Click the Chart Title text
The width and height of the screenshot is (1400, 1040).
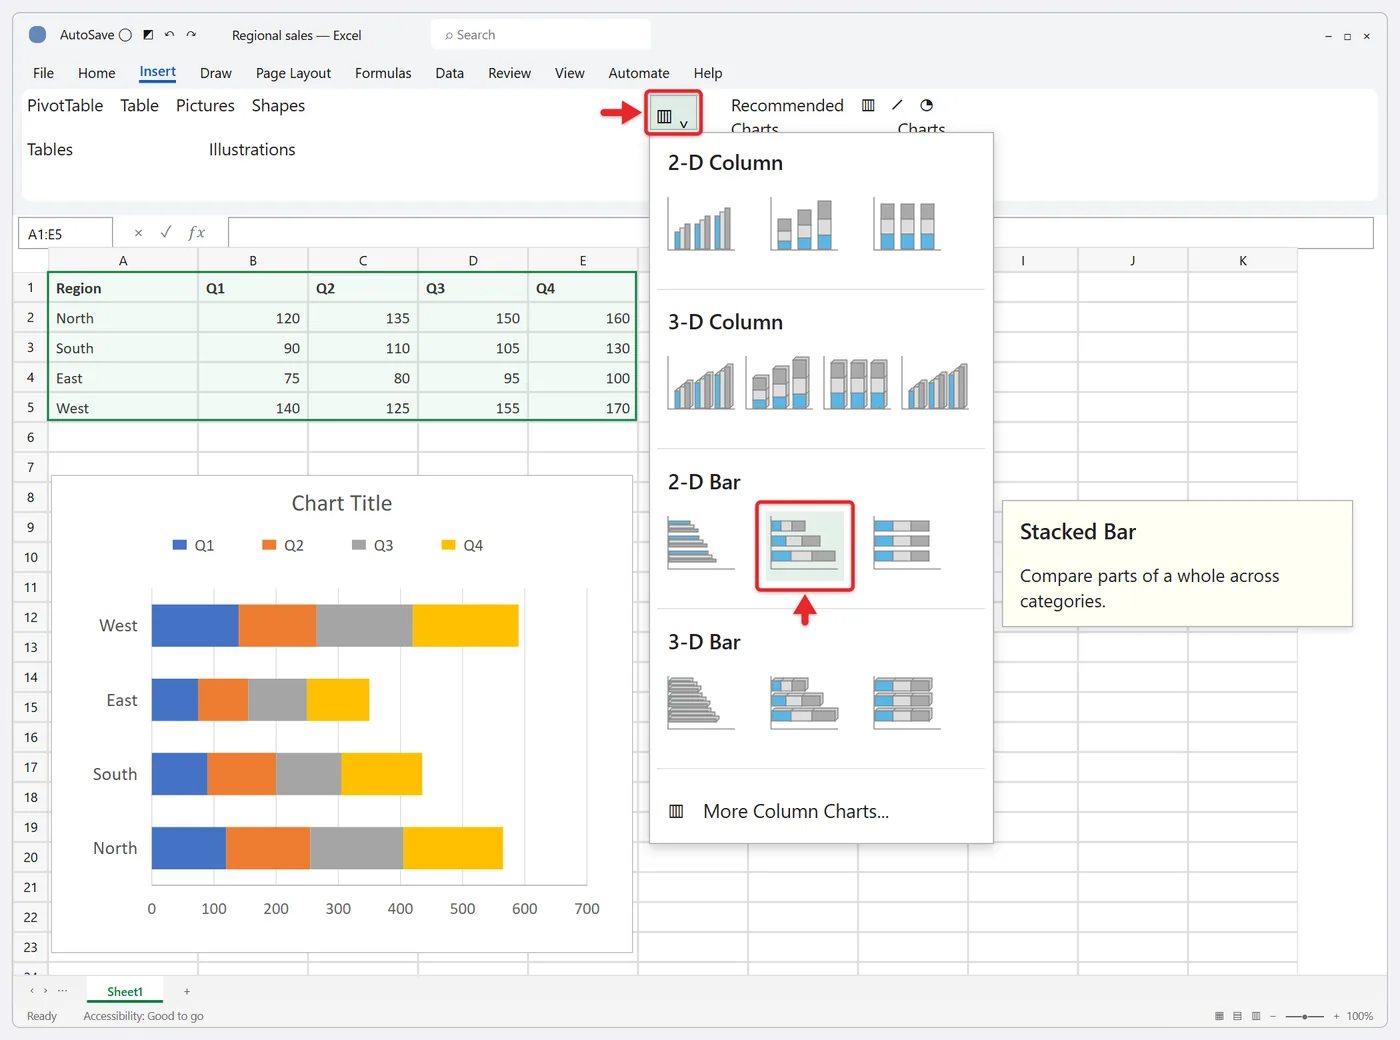(x=342, y=503)
